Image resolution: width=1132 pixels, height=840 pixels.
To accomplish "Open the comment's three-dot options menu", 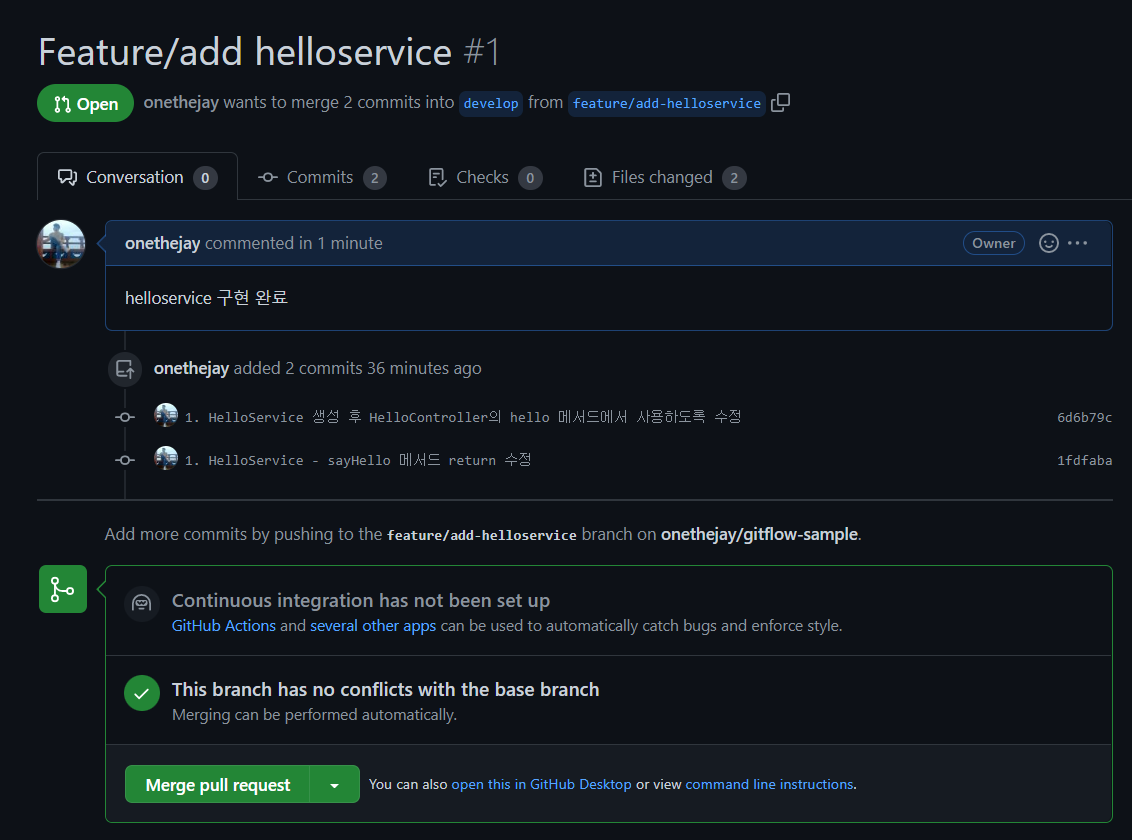I will click(x=1077, y=243).
